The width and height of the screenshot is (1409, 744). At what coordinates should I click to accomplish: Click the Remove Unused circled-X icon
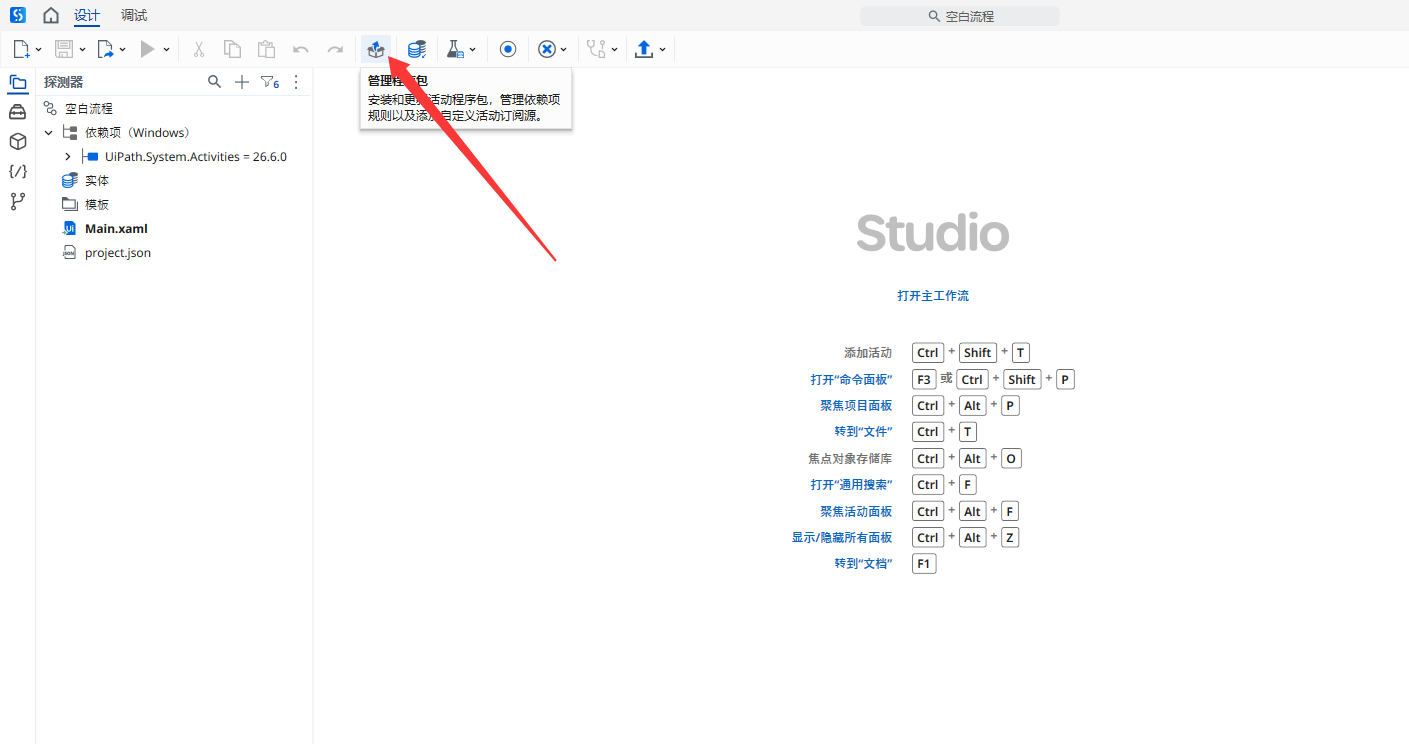coord(546,49)
